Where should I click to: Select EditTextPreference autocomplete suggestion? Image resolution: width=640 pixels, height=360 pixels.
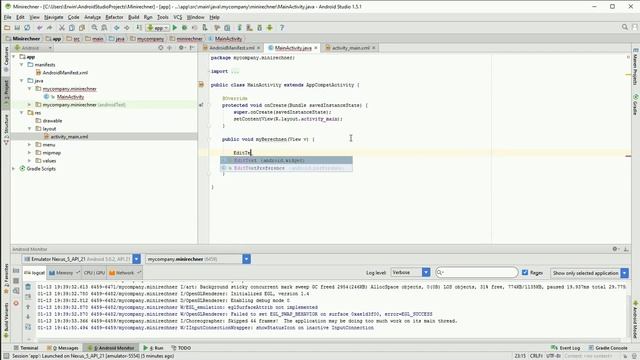(x=287, y=168)
